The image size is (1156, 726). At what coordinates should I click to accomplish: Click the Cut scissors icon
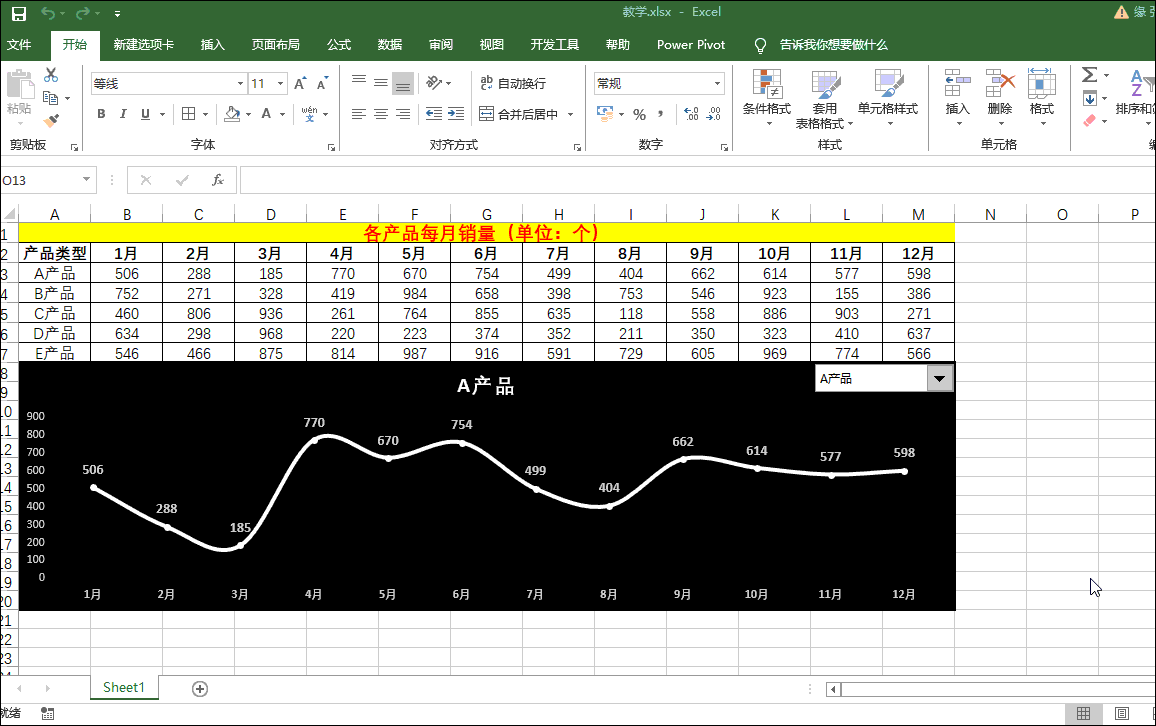point(51,75)
